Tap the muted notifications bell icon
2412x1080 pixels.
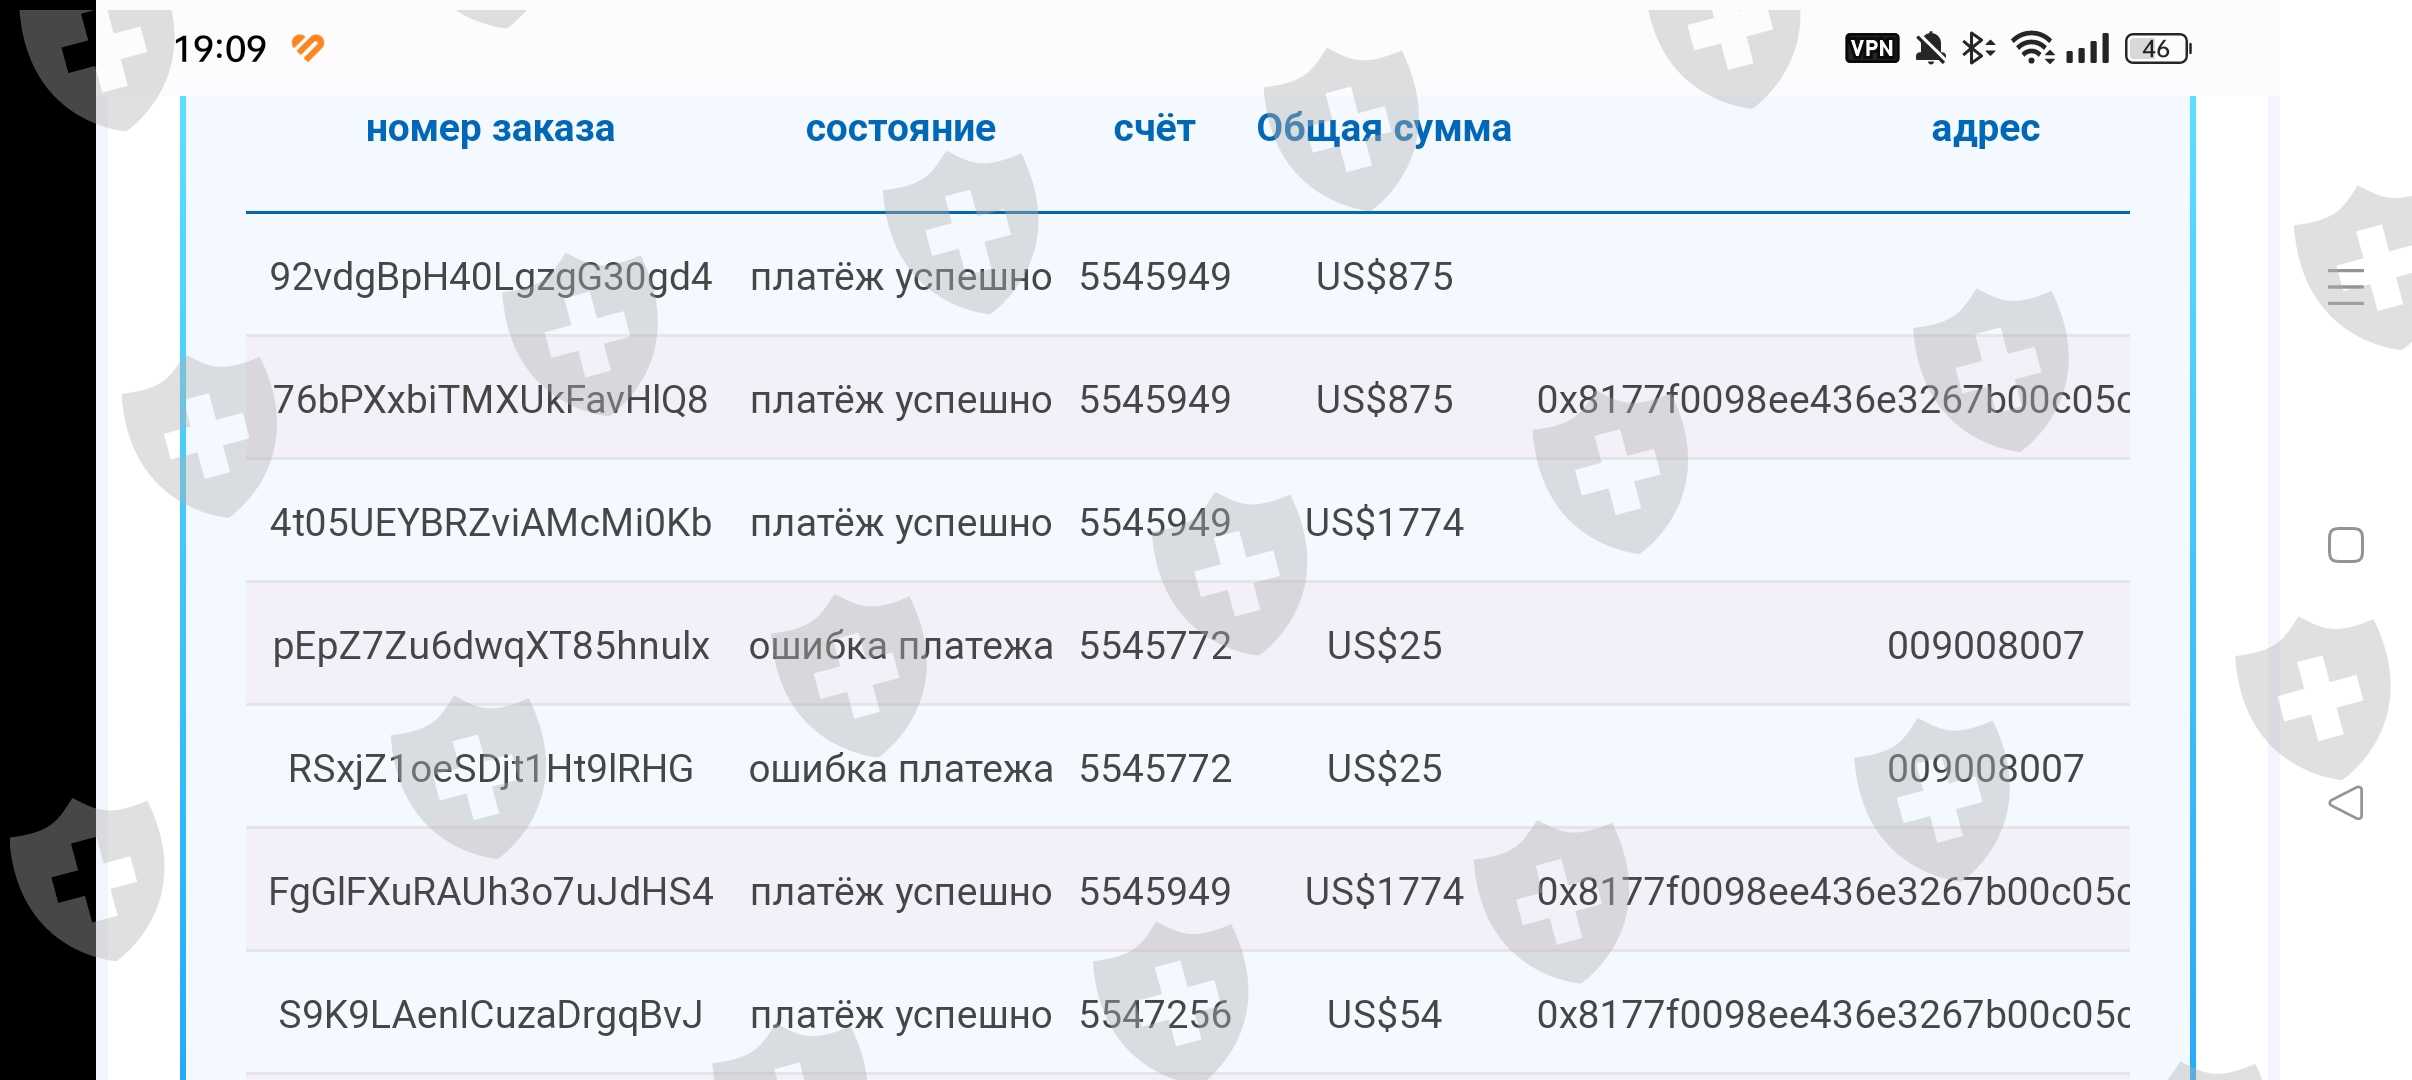point(1930,48)
